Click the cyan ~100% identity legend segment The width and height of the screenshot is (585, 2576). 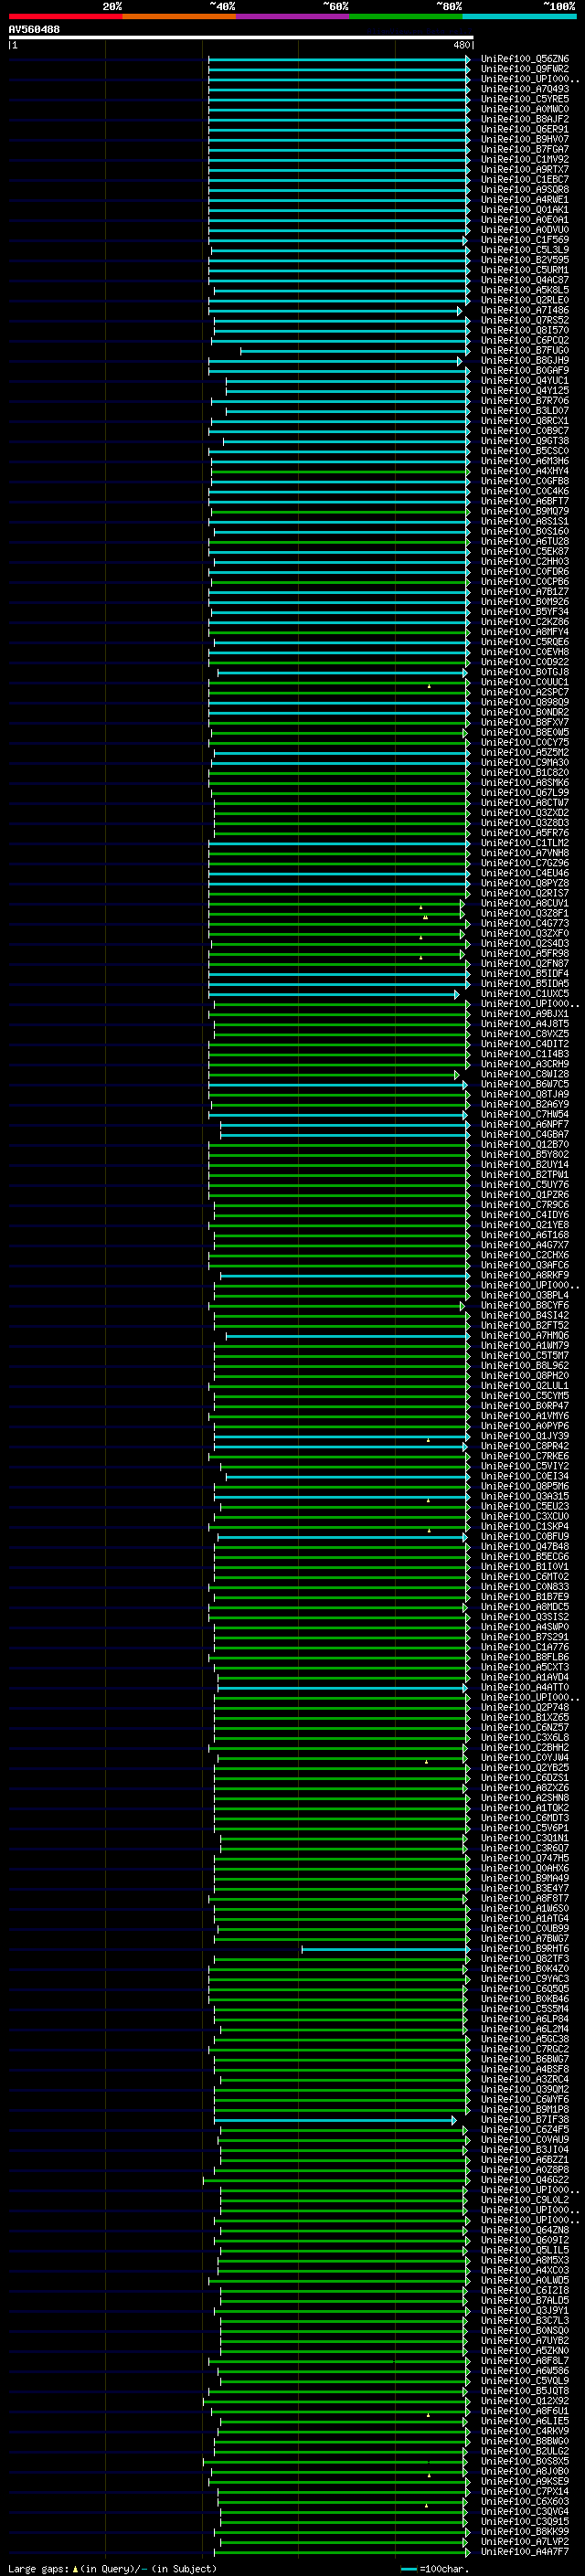519,16
